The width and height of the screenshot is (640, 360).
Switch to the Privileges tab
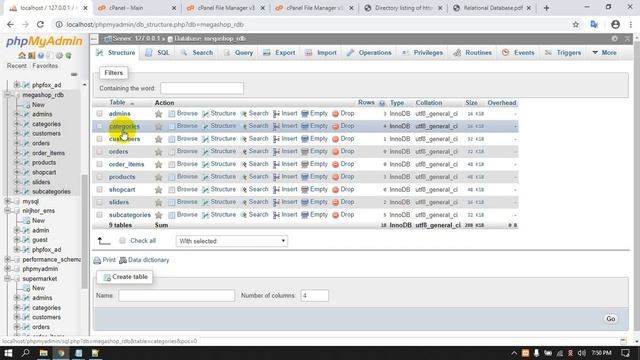423,53
